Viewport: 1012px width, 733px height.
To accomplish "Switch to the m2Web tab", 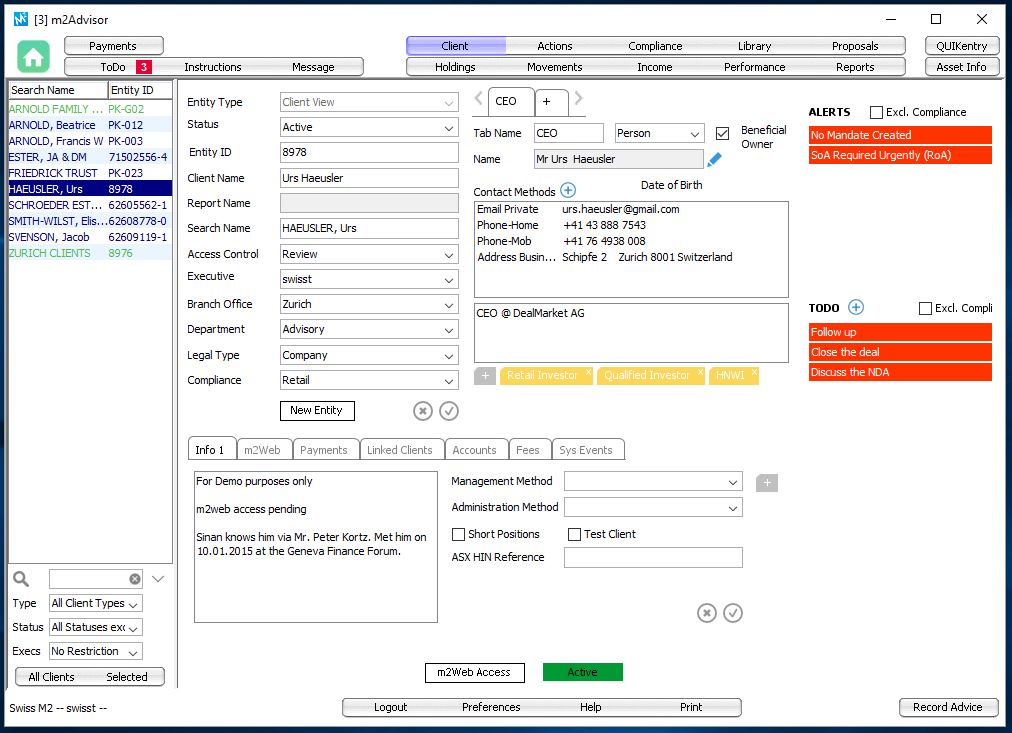I will point(262,450).
